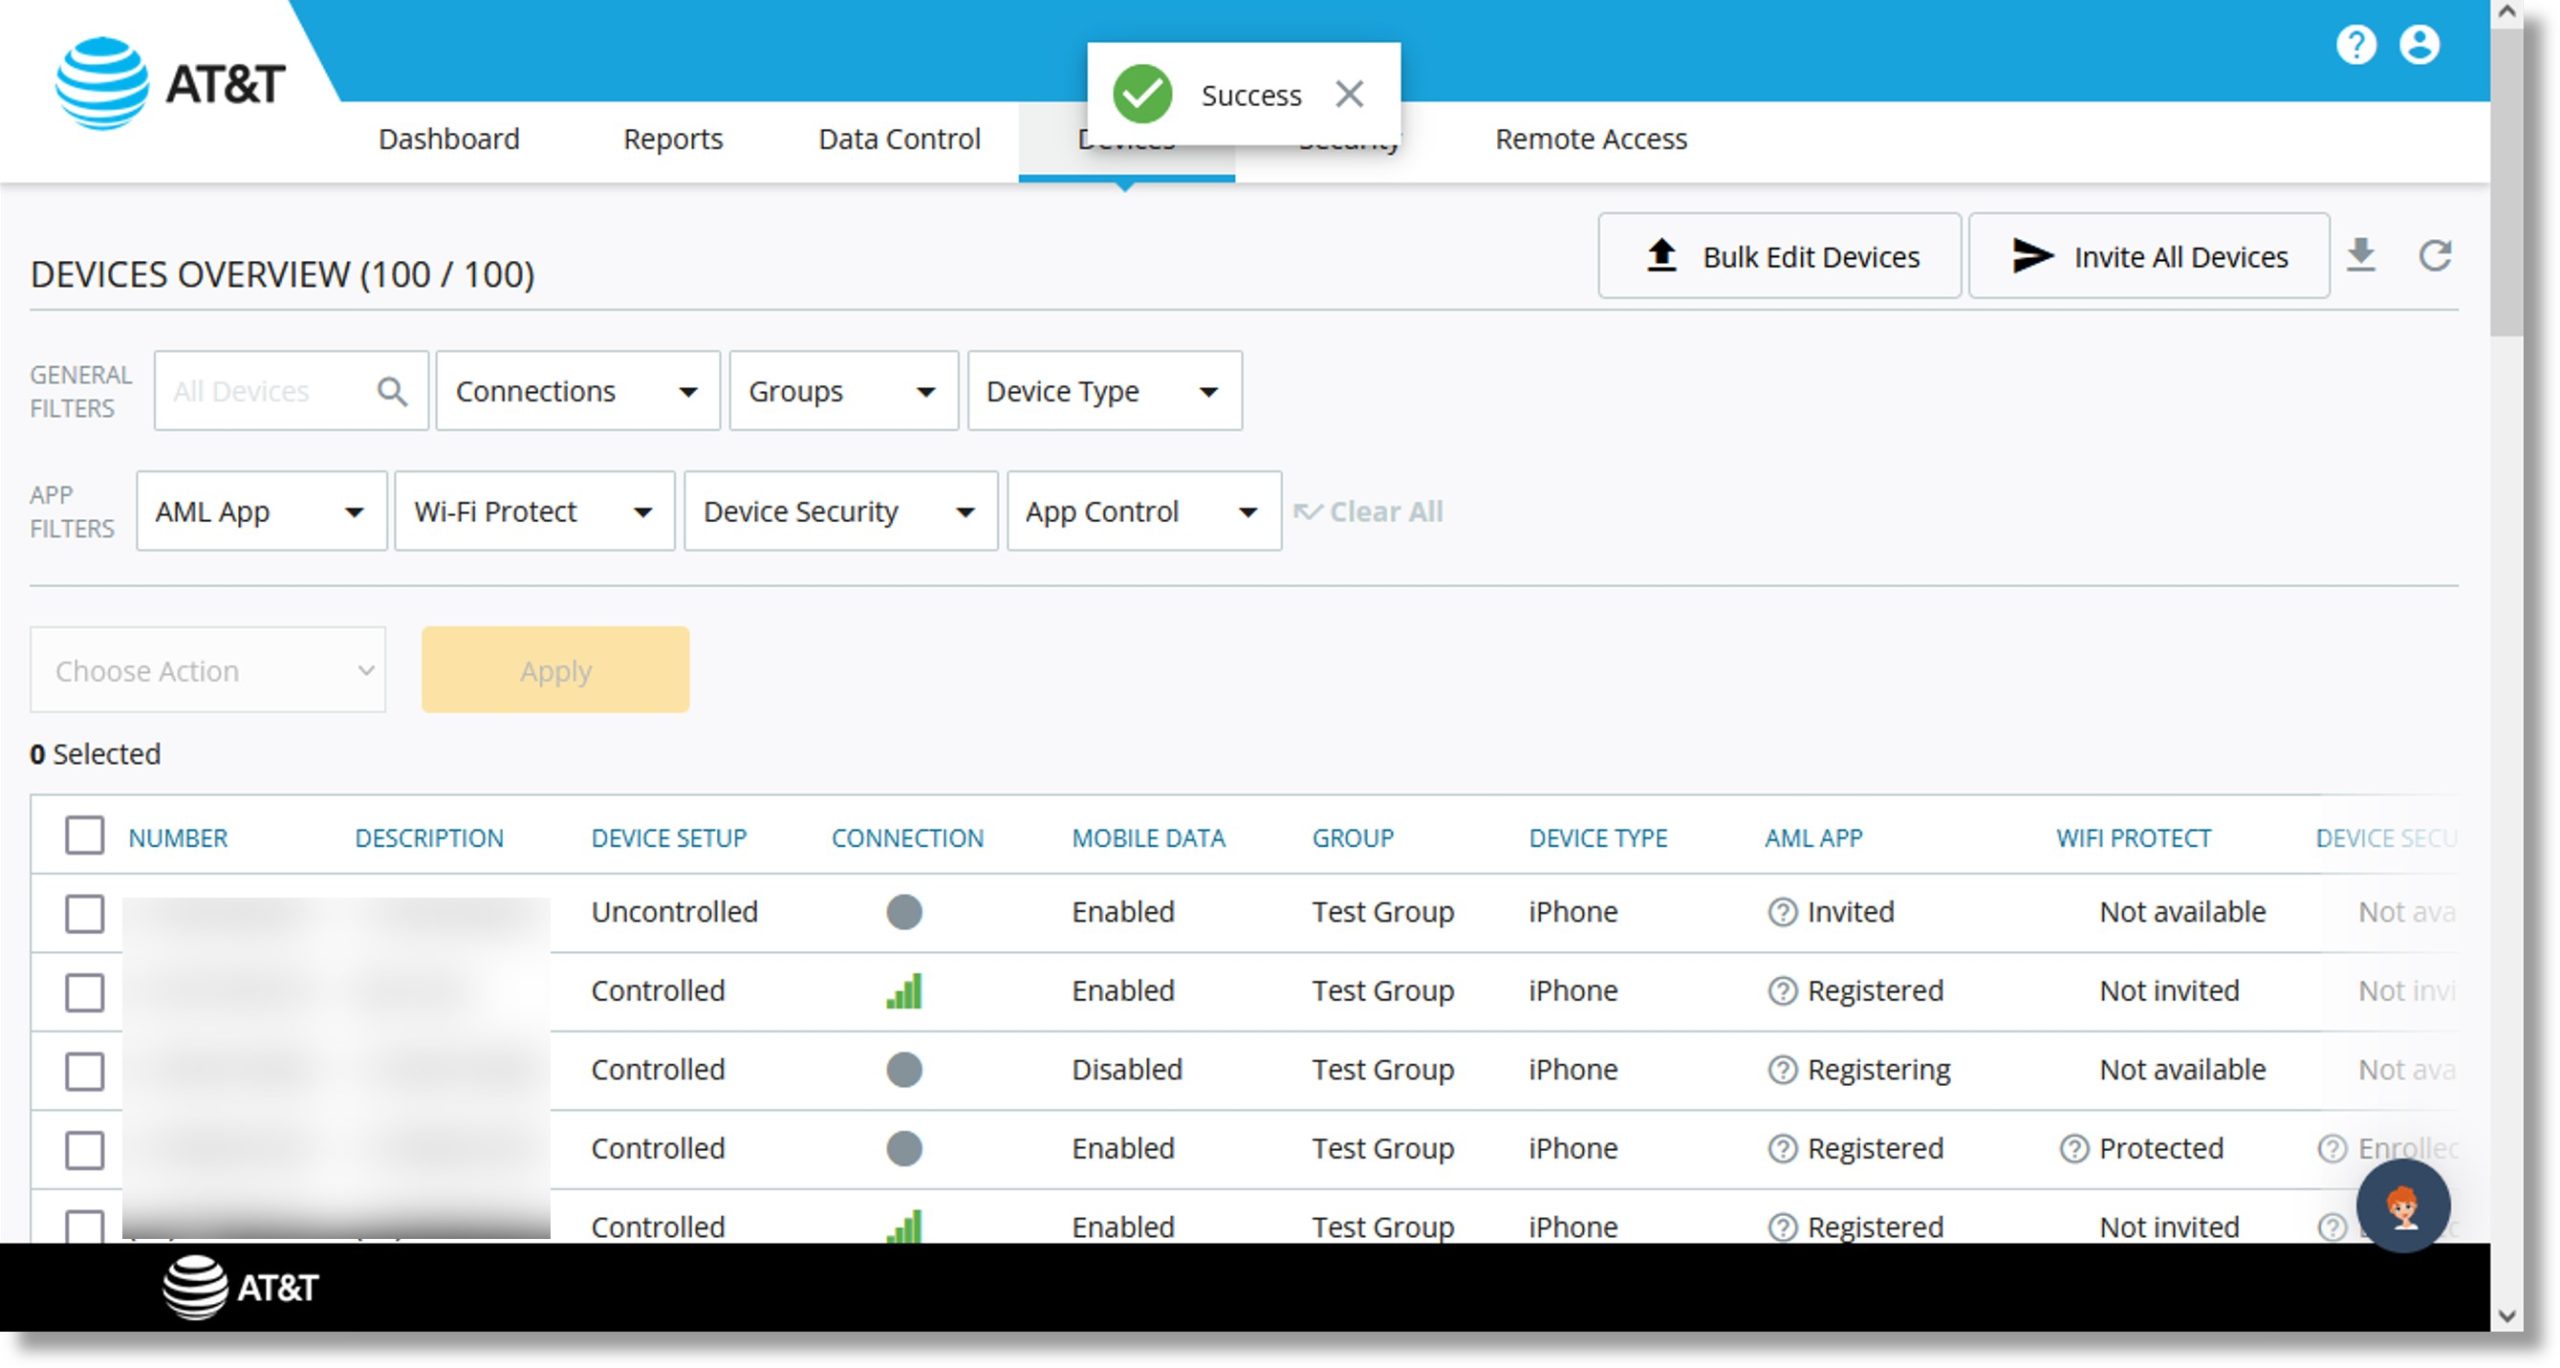
Task: Click Clear All app filters link
Action: pos(1373,511)
